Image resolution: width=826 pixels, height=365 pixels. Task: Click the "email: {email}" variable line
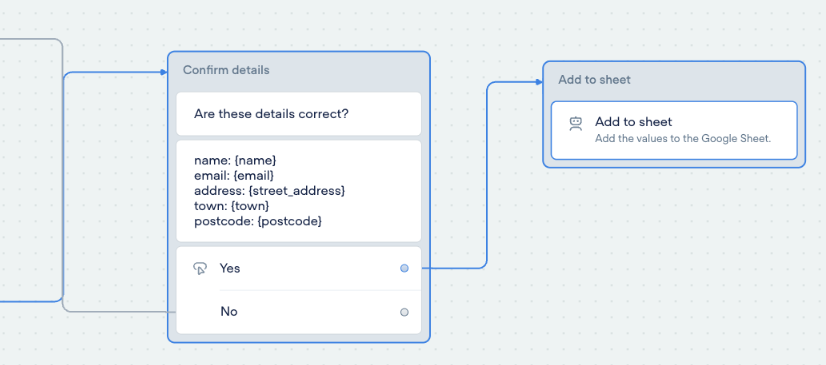click(x=234, y=175)
